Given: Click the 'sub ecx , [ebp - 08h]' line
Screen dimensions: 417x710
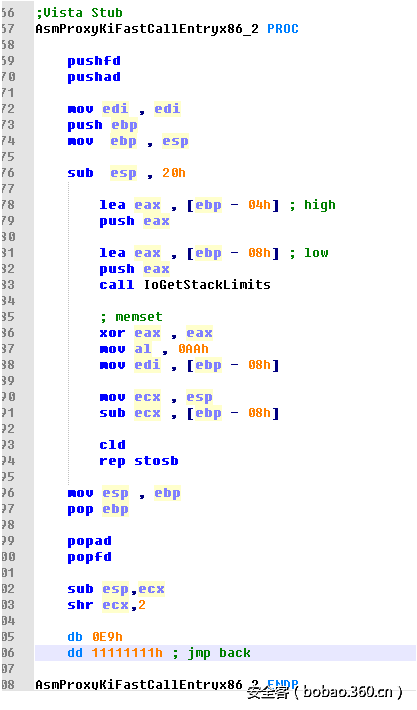Looking at the screenshot, I should 189,413.
